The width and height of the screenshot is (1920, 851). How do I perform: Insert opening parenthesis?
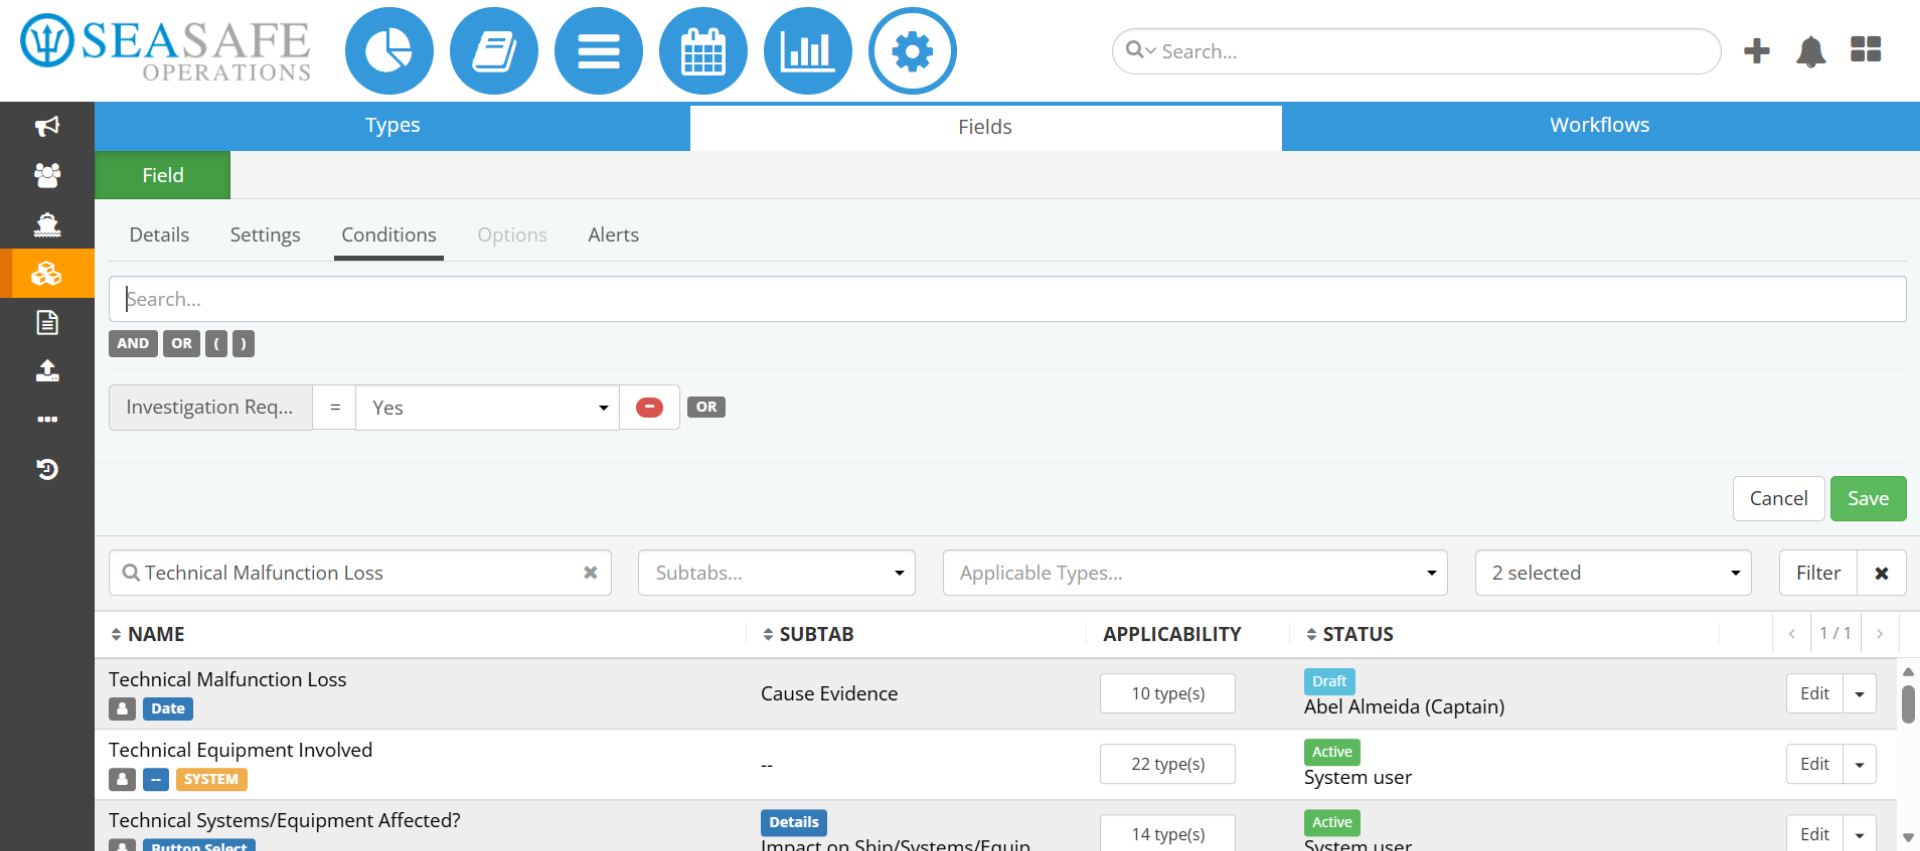click(216, 344)
